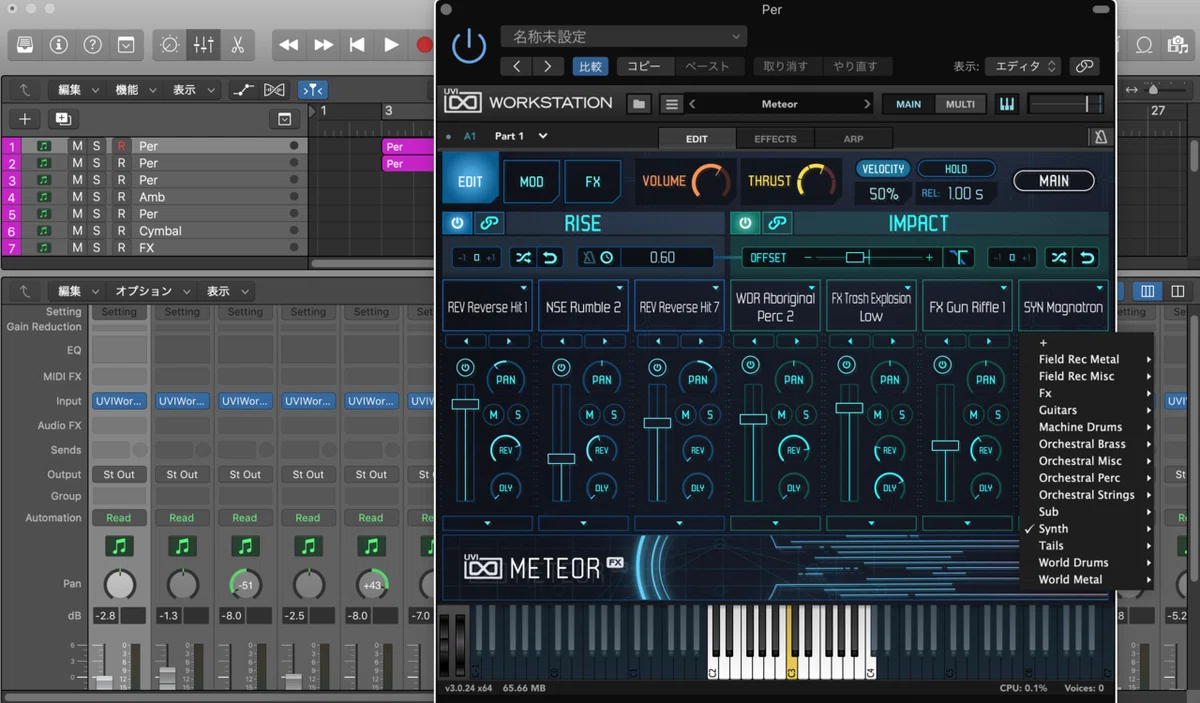The height and width of the screenshot is (703, 1200).
Task: Mute the NSE Rumble 2 layer (M)
Action: coord(590,414)
